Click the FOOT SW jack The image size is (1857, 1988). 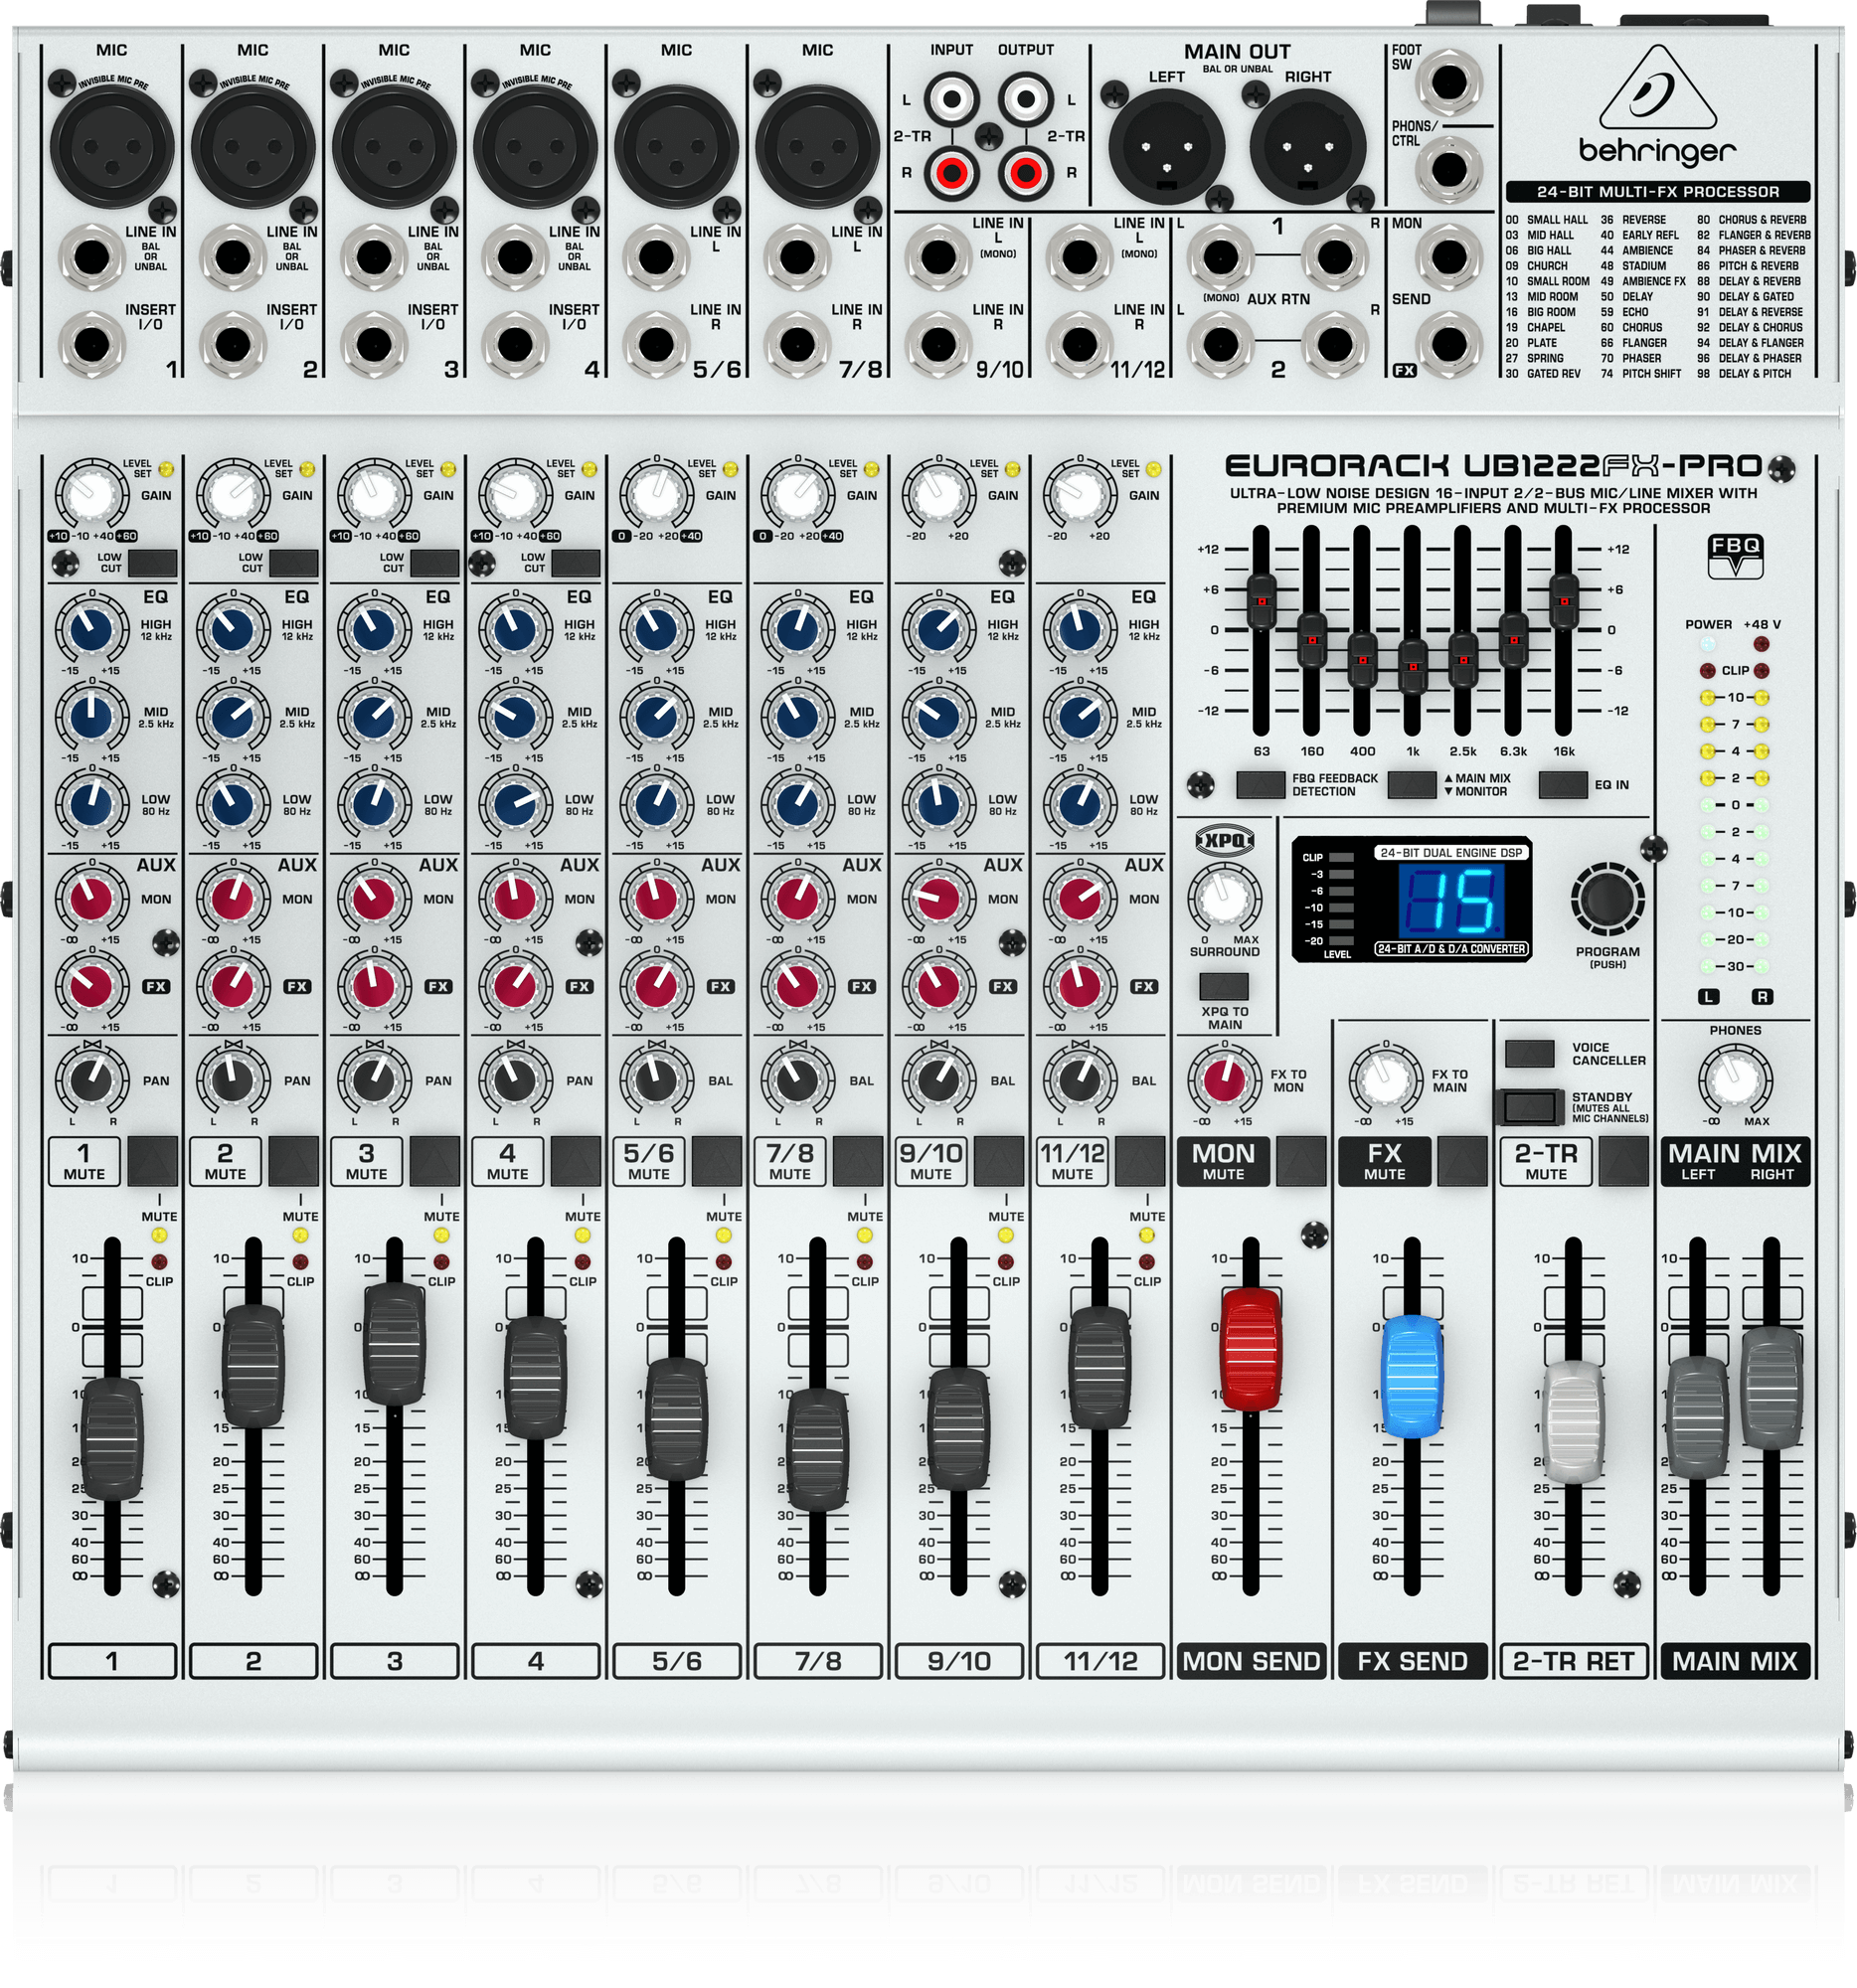point(1449,82)
